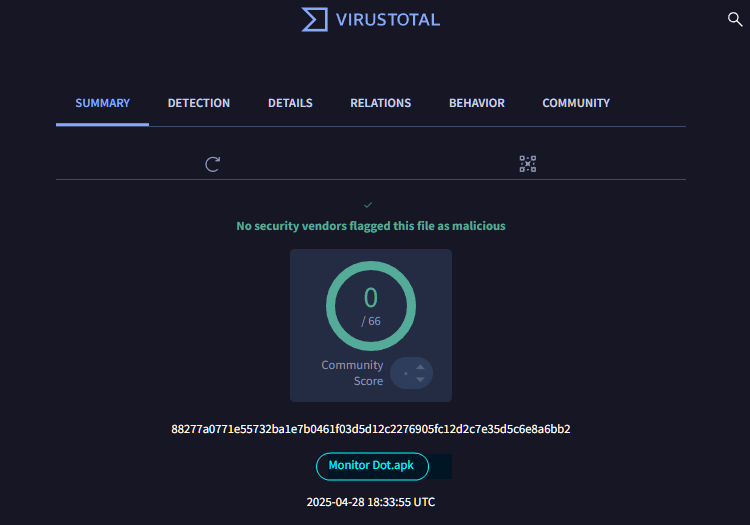Click the 2025-04-28 18:33:55 UTC timestamp
The image size is (750, 525).
pos(371,502)
